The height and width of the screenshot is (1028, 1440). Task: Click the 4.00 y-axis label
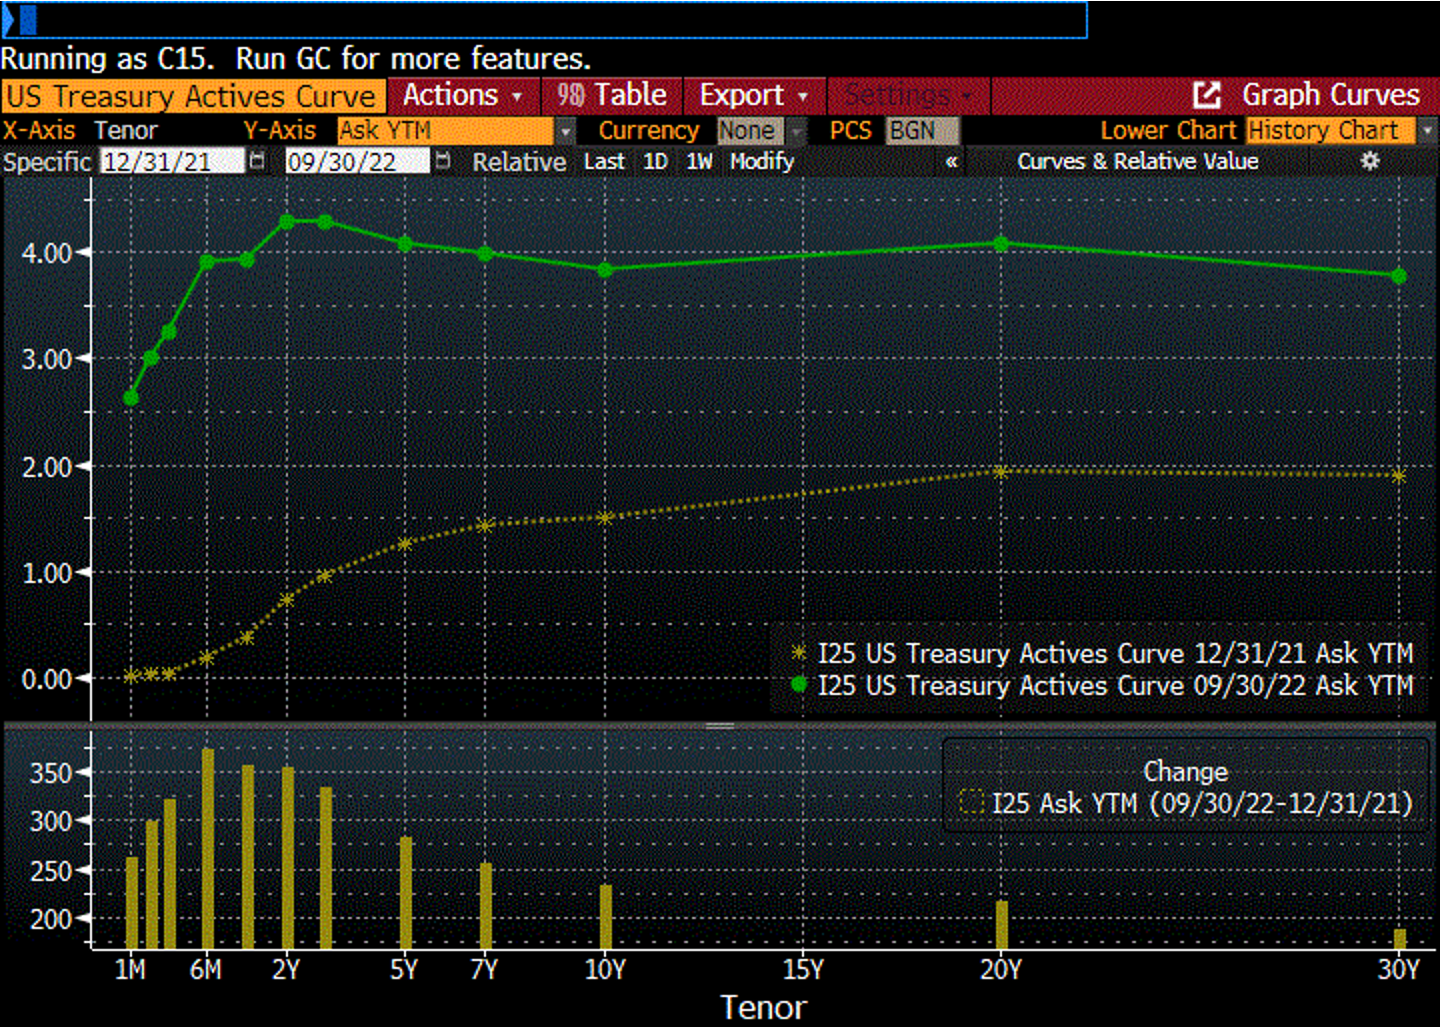tap(47, 253)
